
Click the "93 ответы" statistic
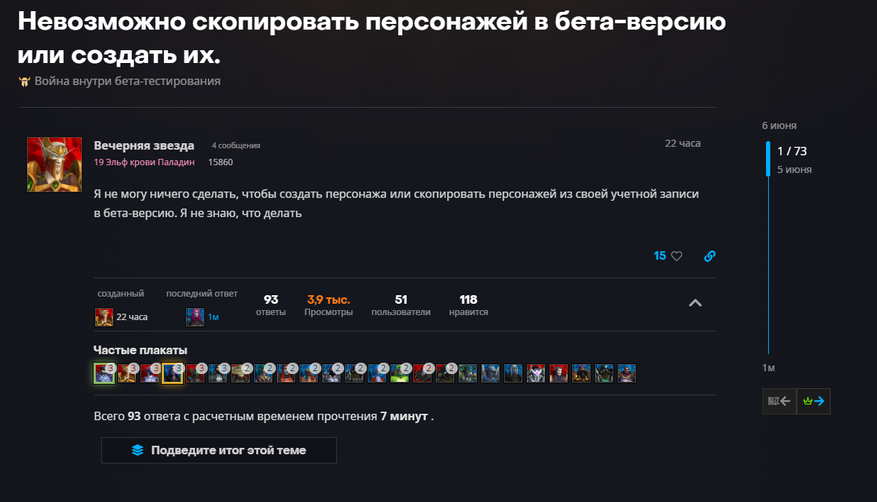pos(271,305)
